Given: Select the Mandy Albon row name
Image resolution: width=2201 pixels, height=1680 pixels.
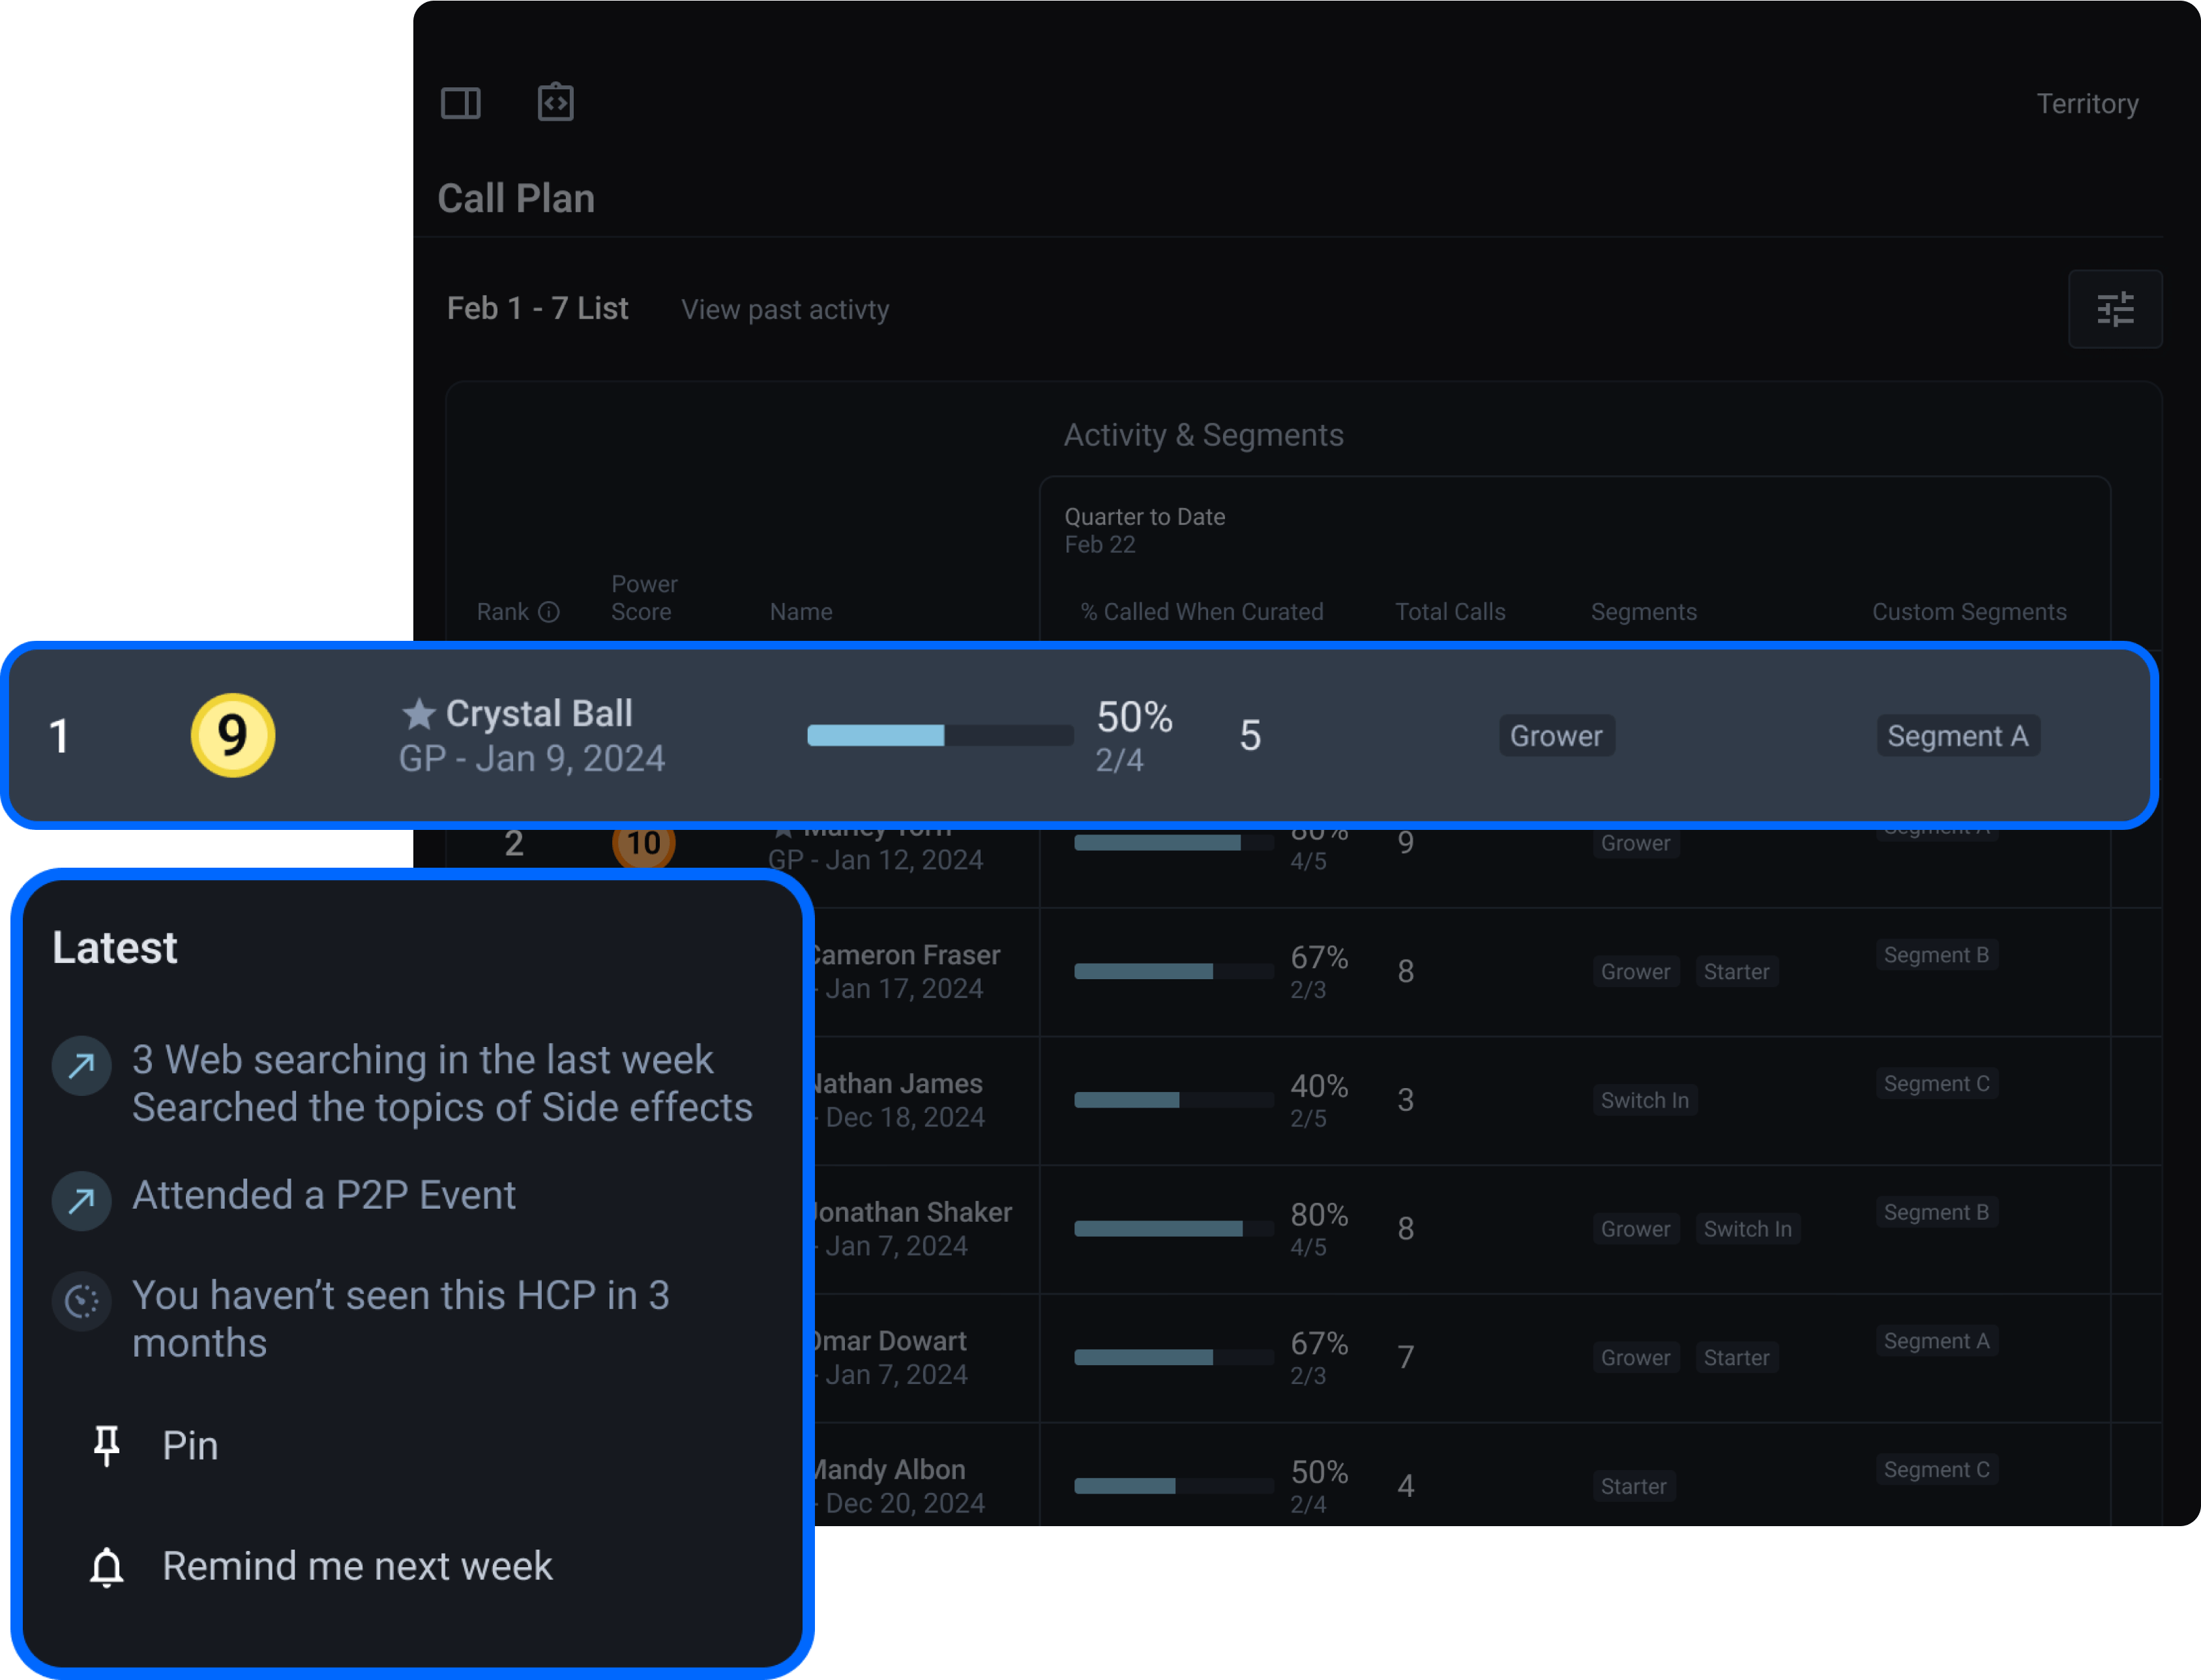Looking at the screenshot, I should pyautogui.click(x=890, y=1470).
